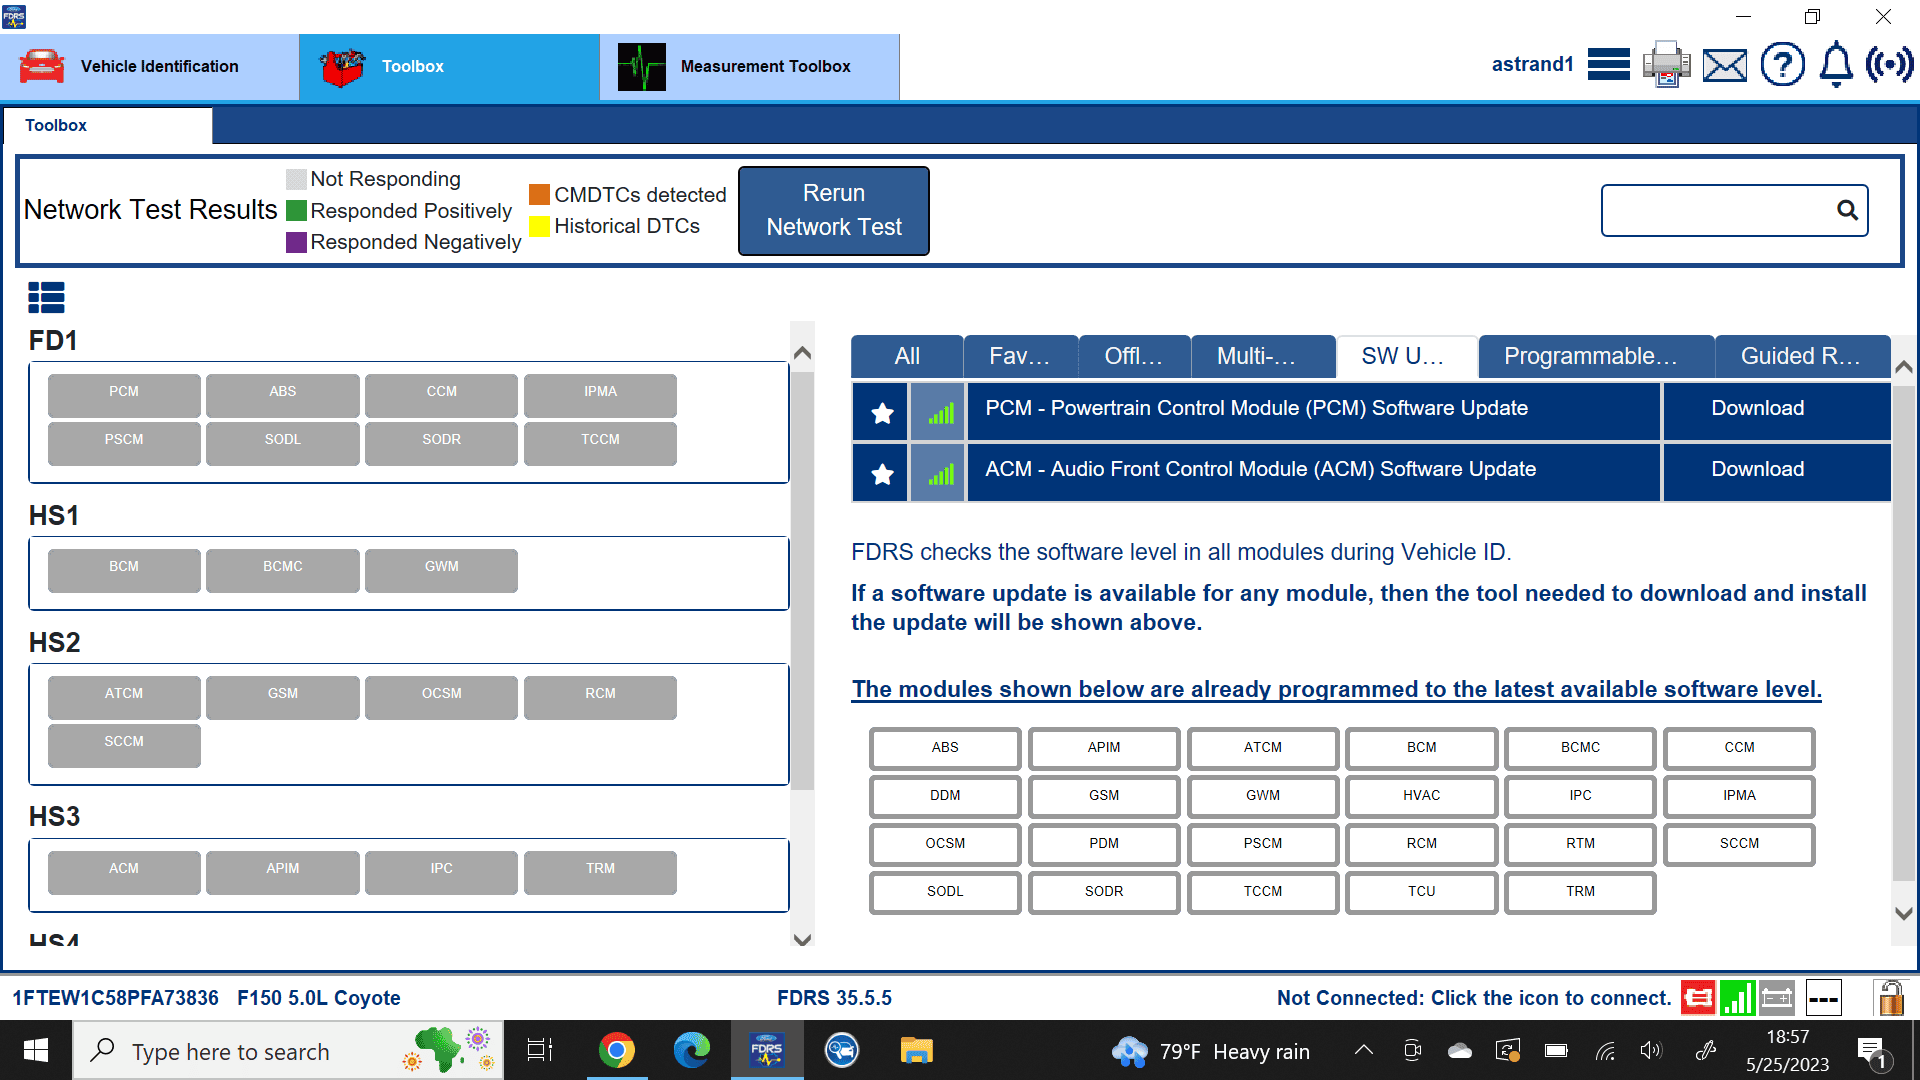The image size is (1920, 1080).
Task: Open PCM - Powertrain Control Module Software Update
Action: (1314, 412)
